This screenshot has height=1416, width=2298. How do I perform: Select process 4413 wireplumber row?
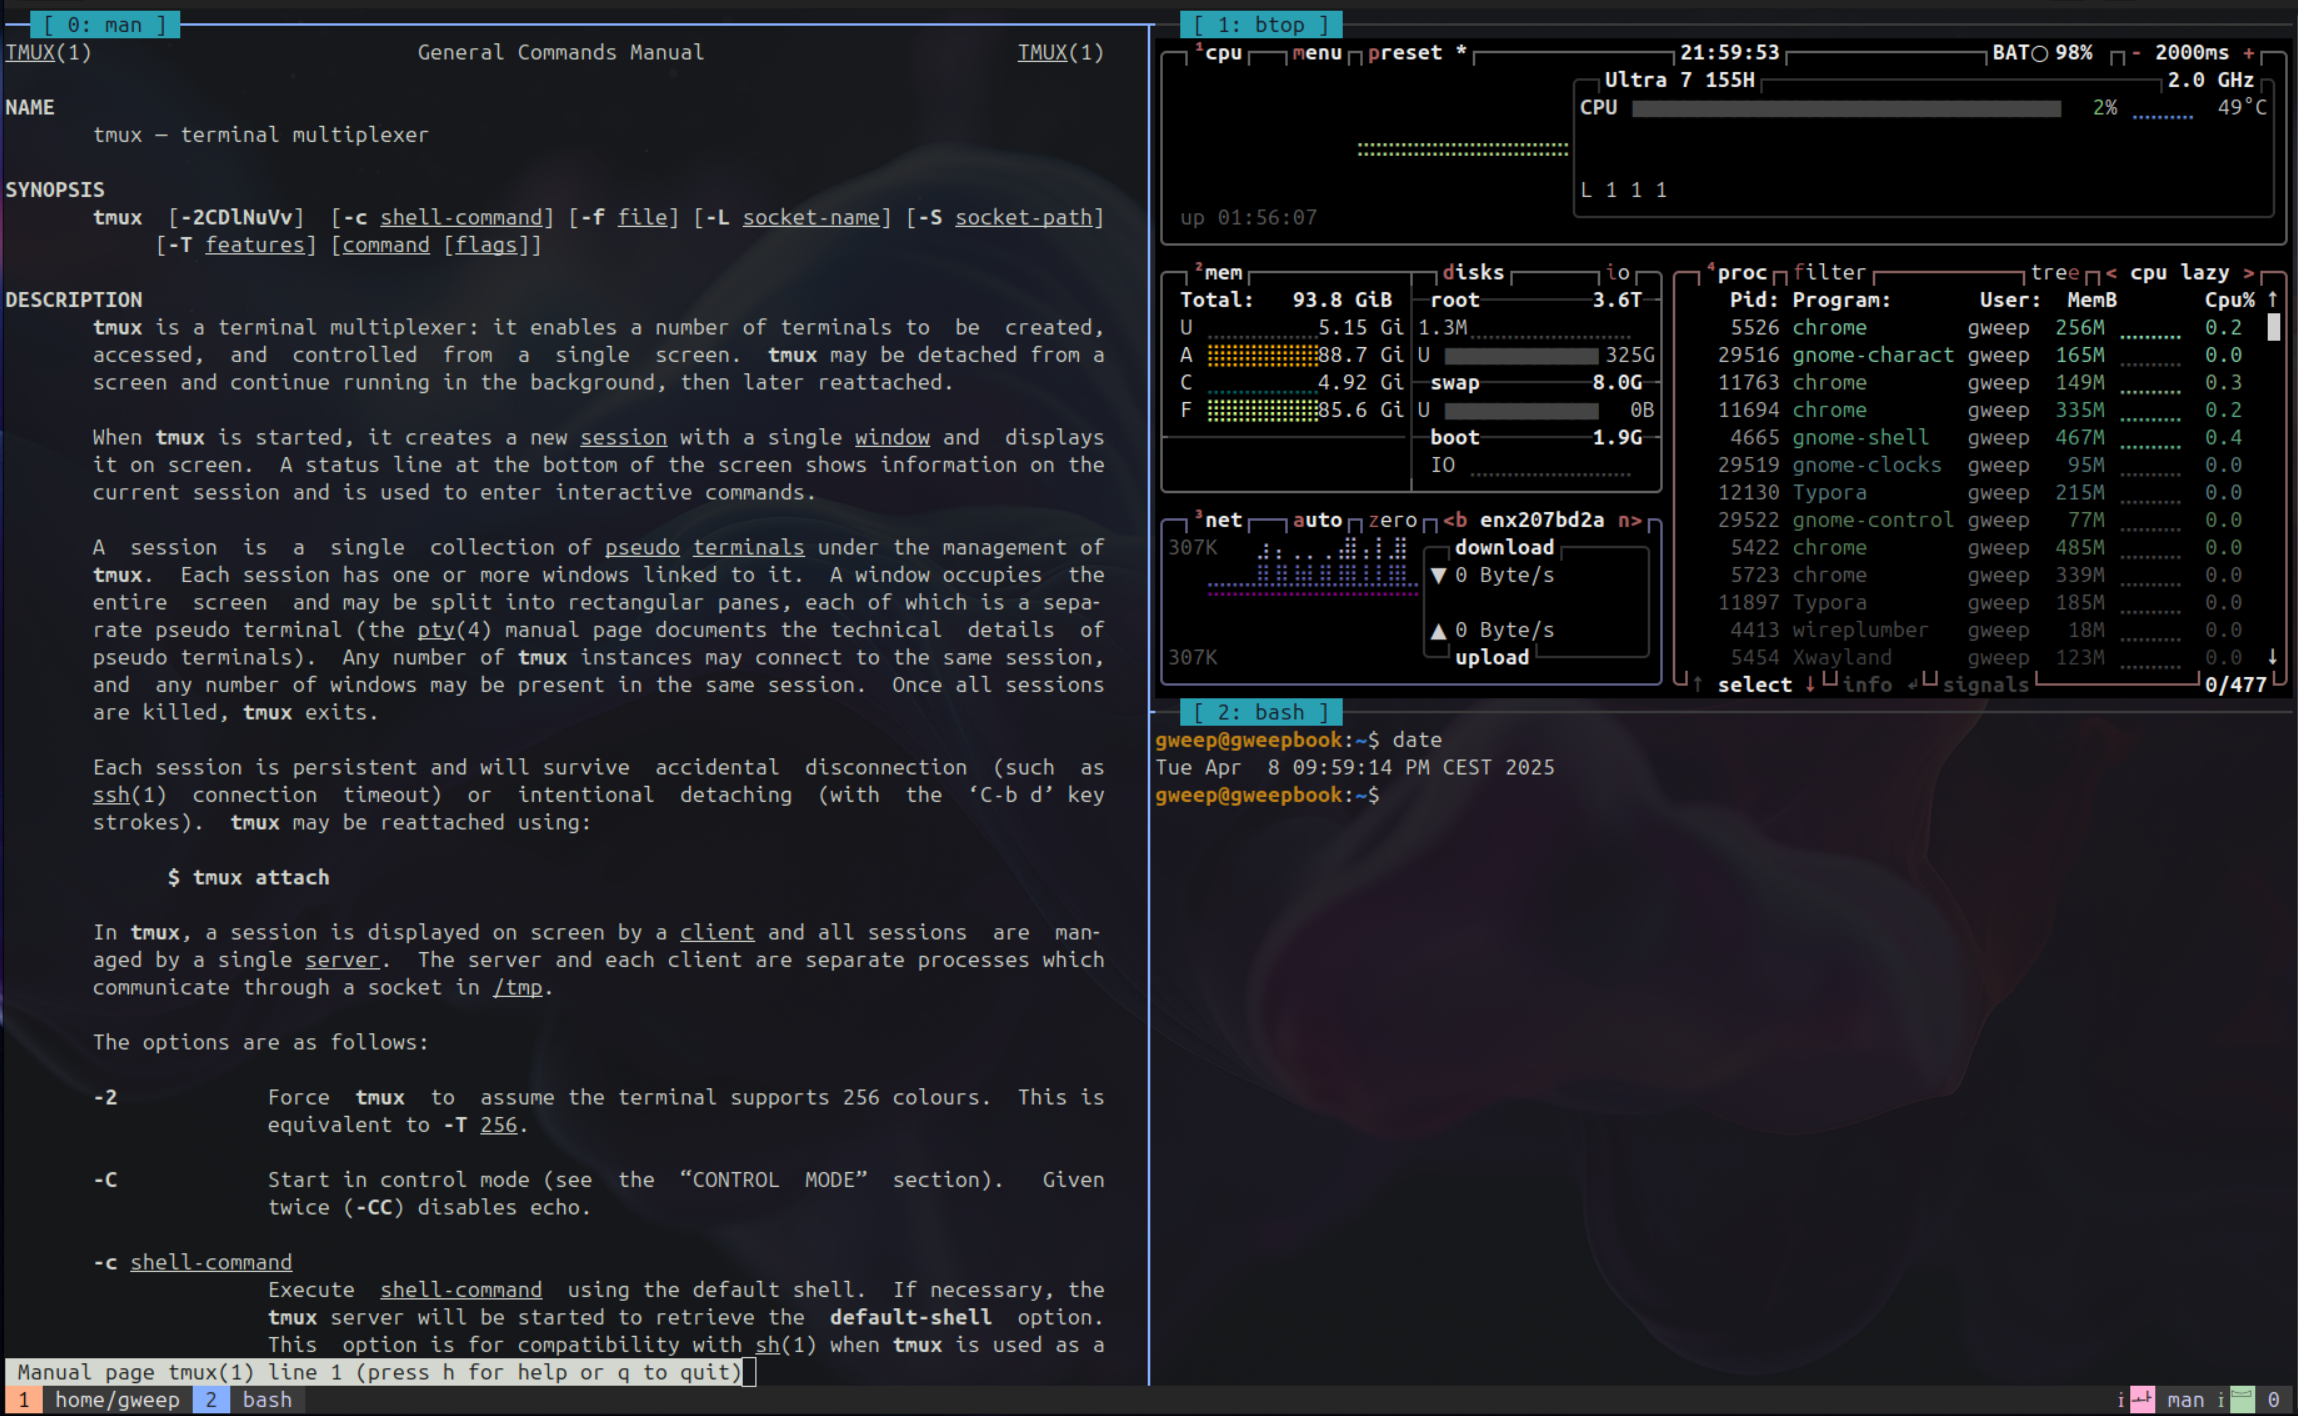(x=1980, y=630)
